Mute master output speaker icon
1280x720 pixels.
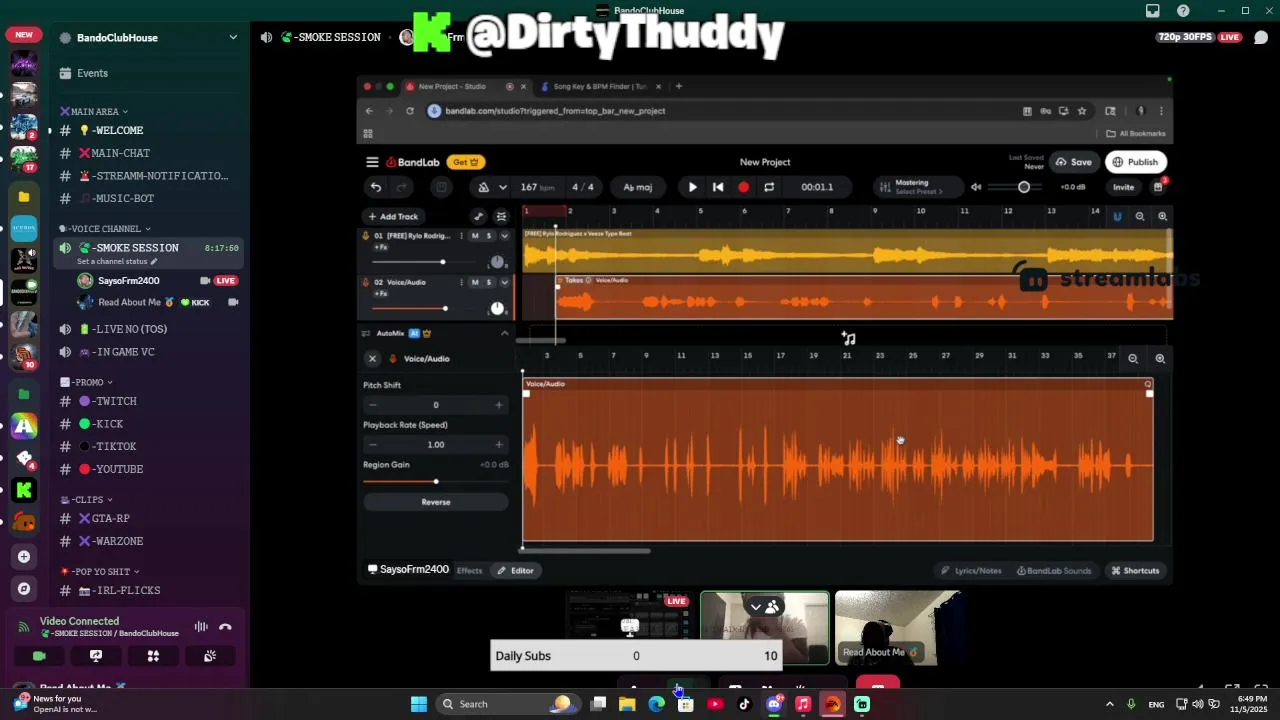click(976, 187)
